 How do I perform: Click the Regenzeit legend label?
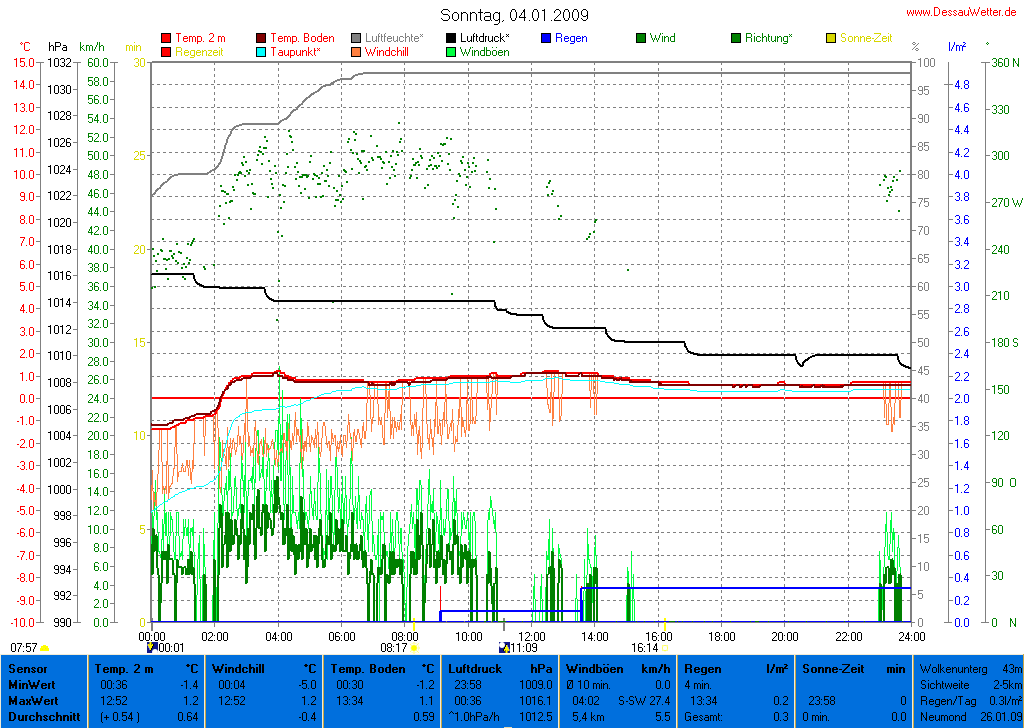tap(200, 52)
